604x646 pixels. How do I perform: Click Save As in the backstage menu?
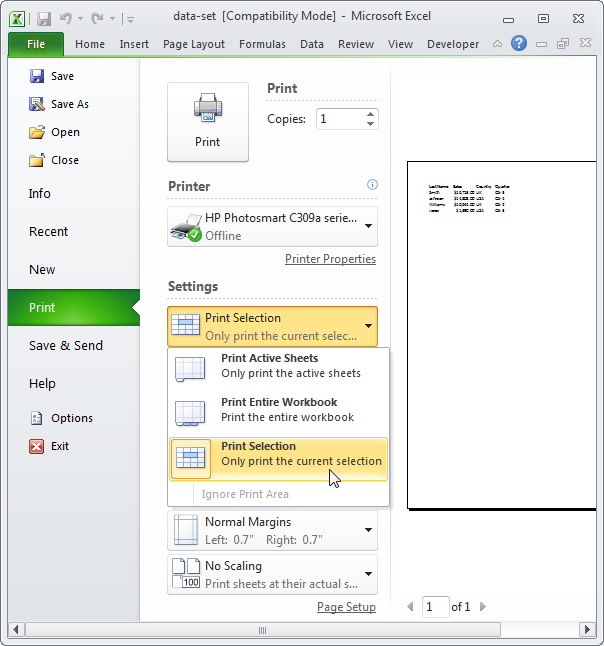[x=59, y=104]
